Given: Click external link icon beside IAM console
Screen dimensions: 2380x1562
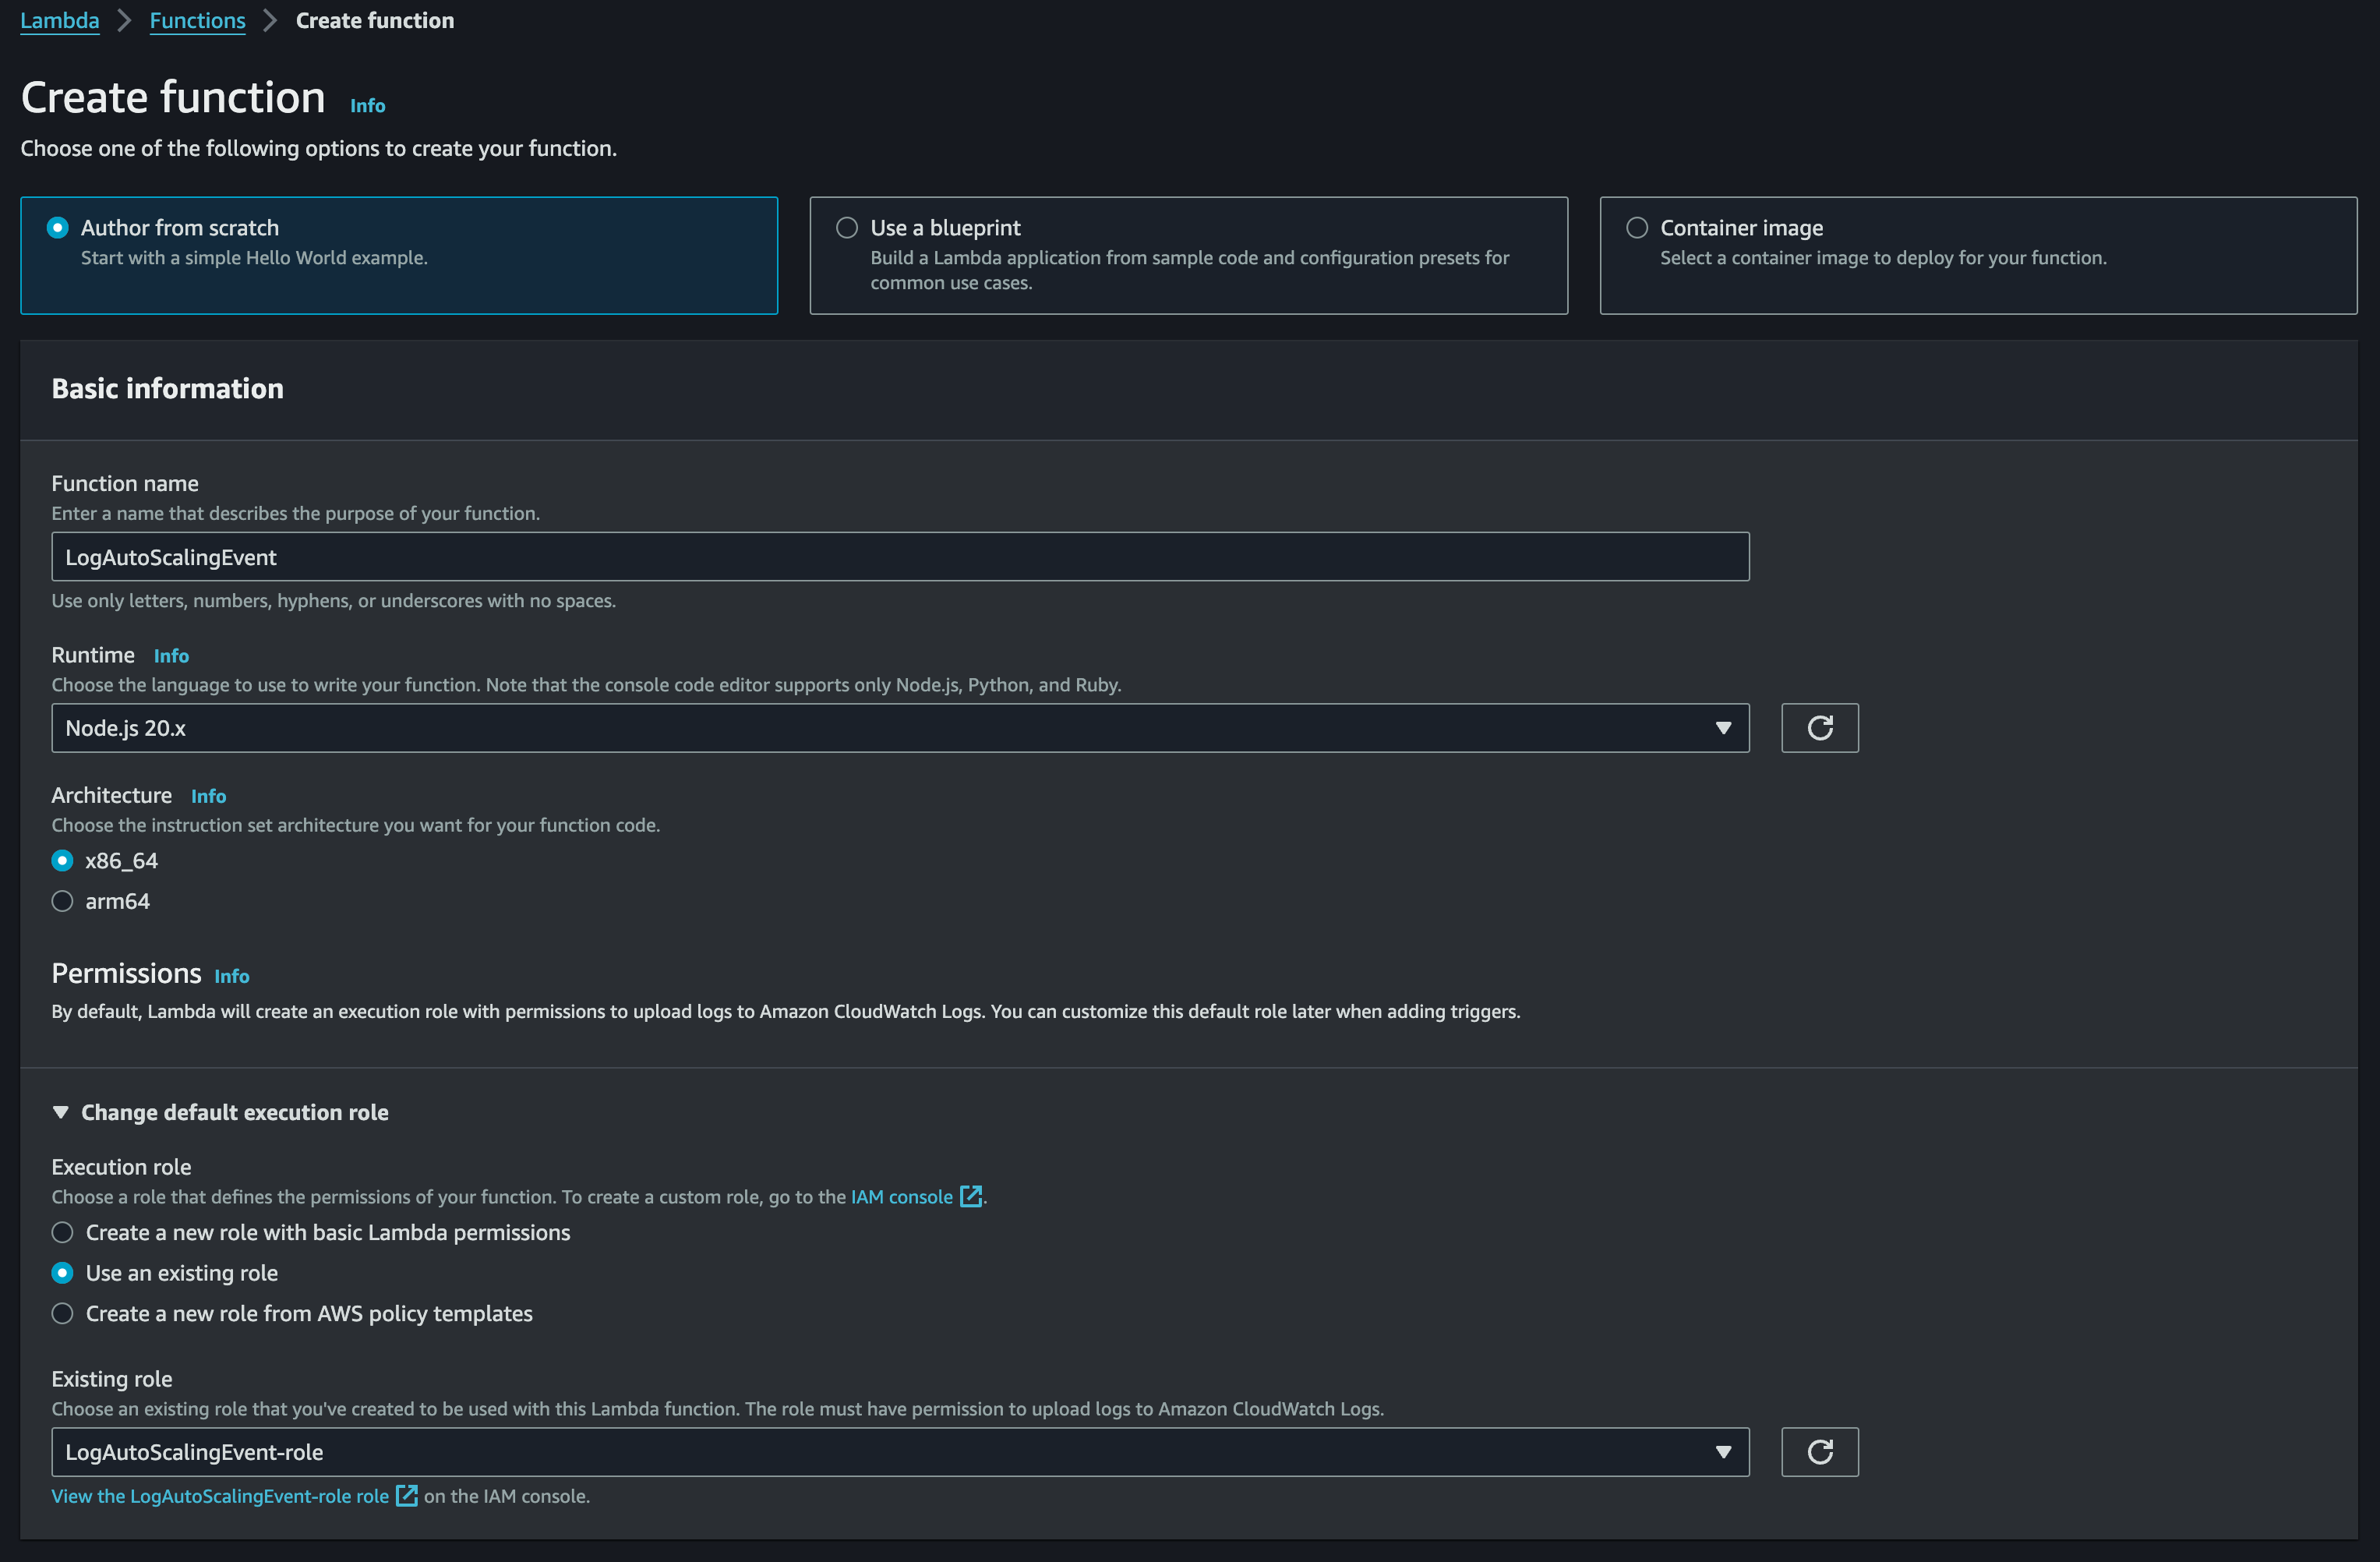Looking at the screenshot, I should (970, 1197).
